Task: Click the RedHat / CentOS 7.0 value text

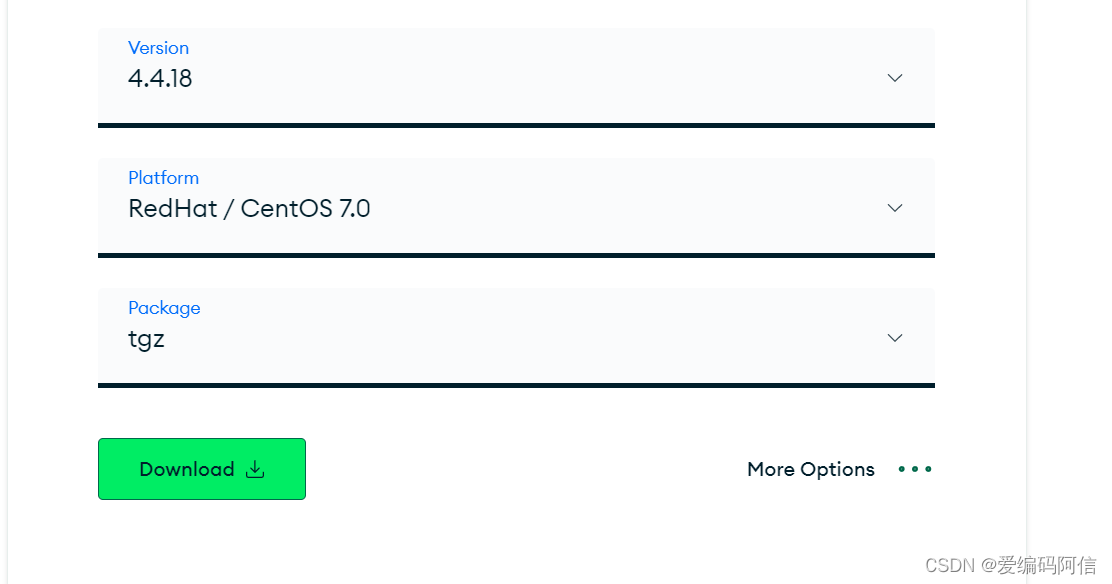Action: pos(249,209)
